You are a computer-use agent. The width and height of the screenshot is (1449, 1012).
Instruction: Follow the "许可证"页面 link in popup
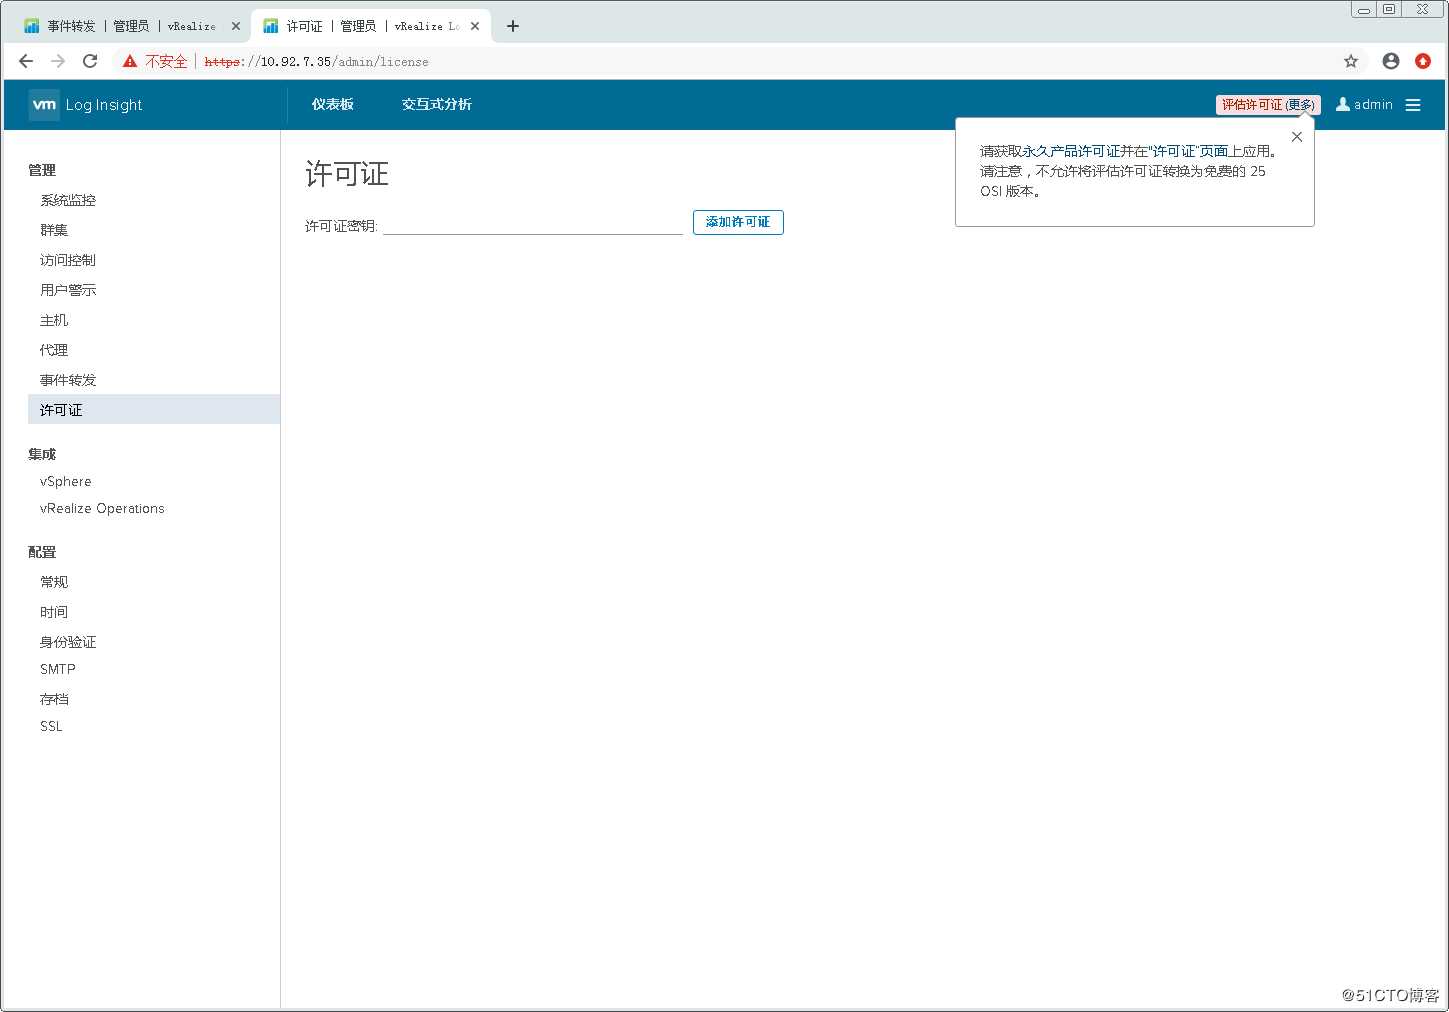pos(1189,151)
